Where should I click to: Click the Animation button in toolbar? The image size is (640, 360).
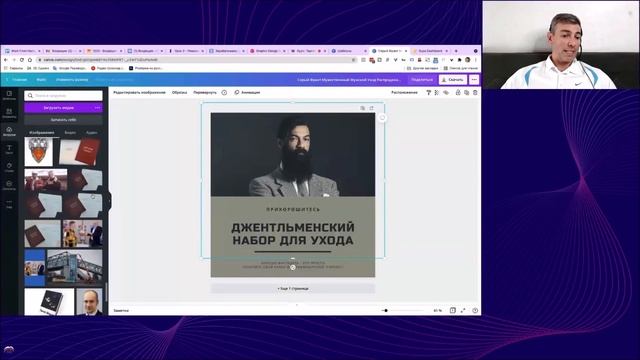pos(247,93)
